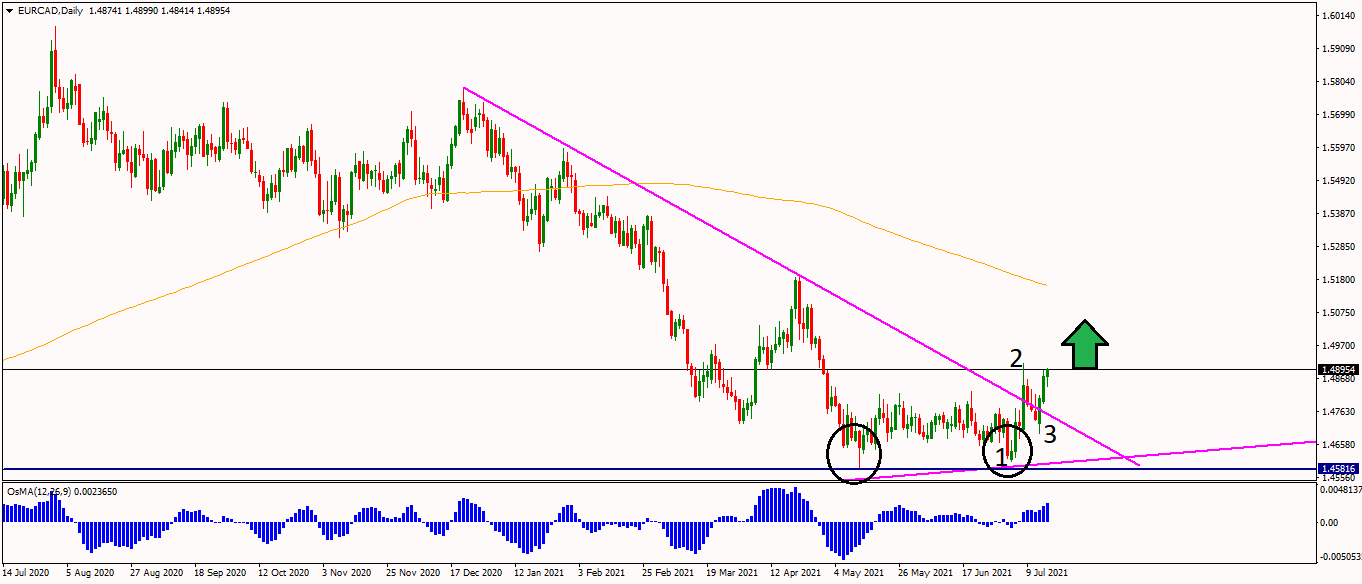Select the number 2 label above breakout candle

coord(1016,357)
